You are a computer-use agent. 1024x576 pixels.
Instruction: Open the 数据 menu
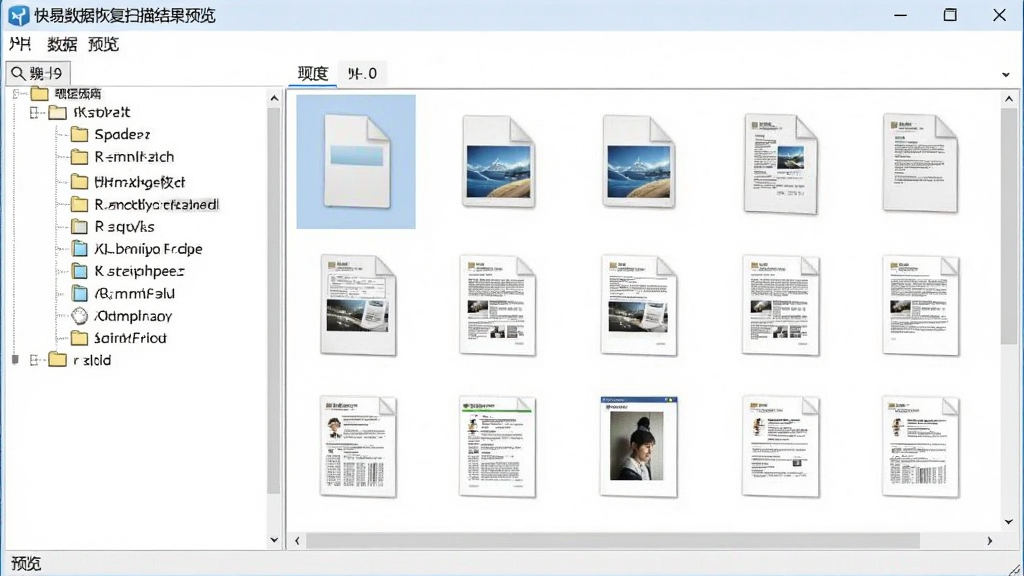62,44
